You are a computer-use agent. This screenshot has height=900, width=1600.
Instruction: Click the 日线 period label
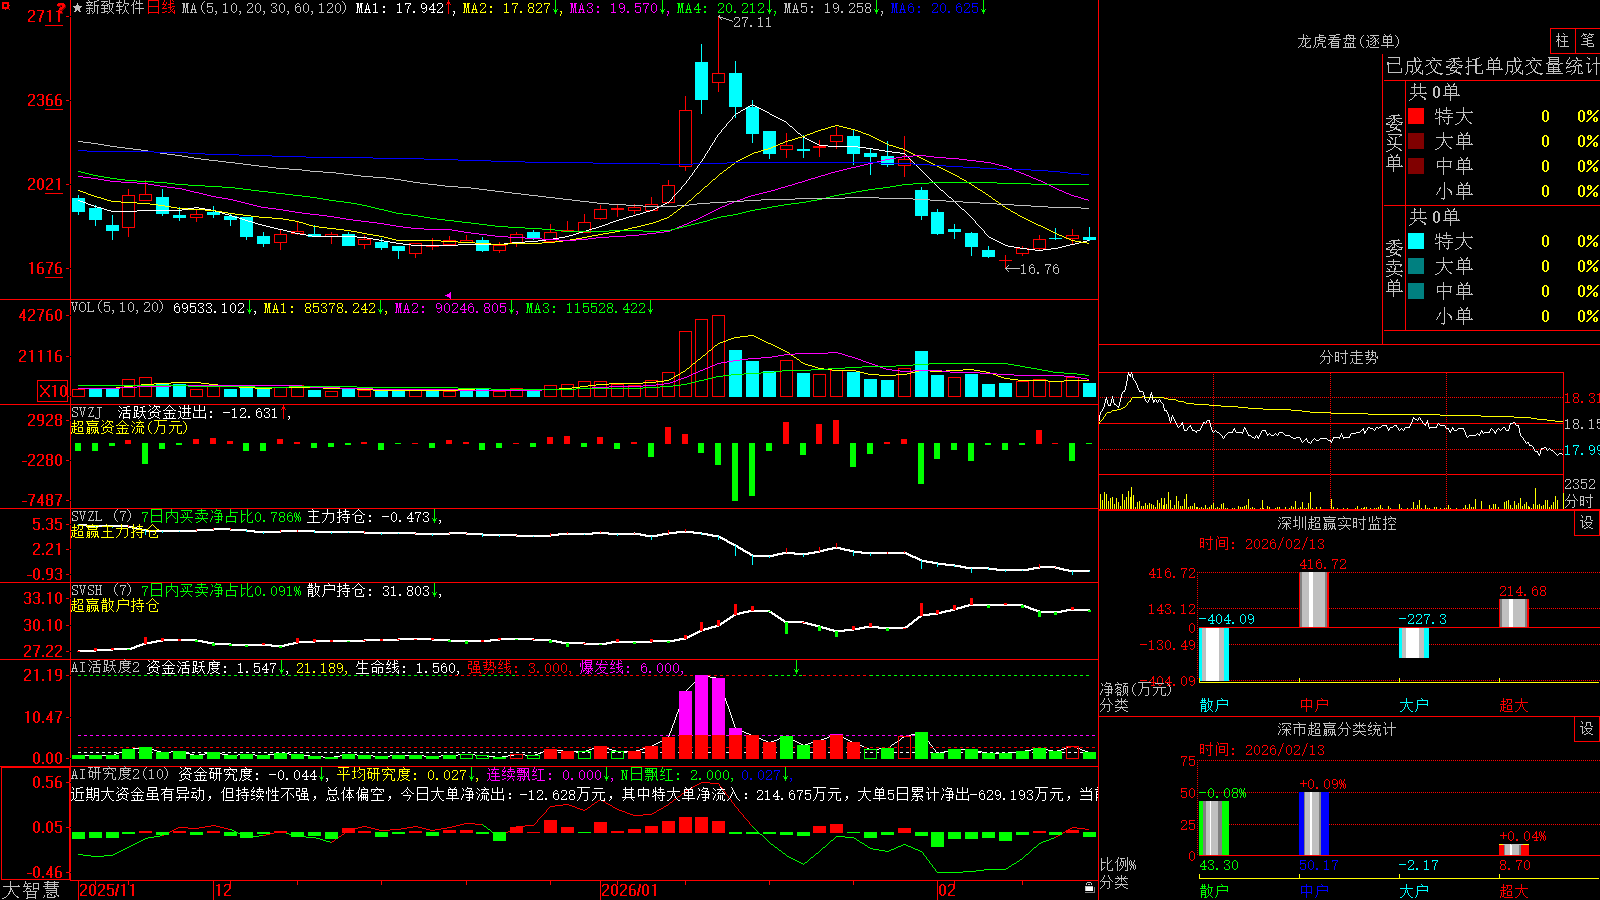pos(161,8)
